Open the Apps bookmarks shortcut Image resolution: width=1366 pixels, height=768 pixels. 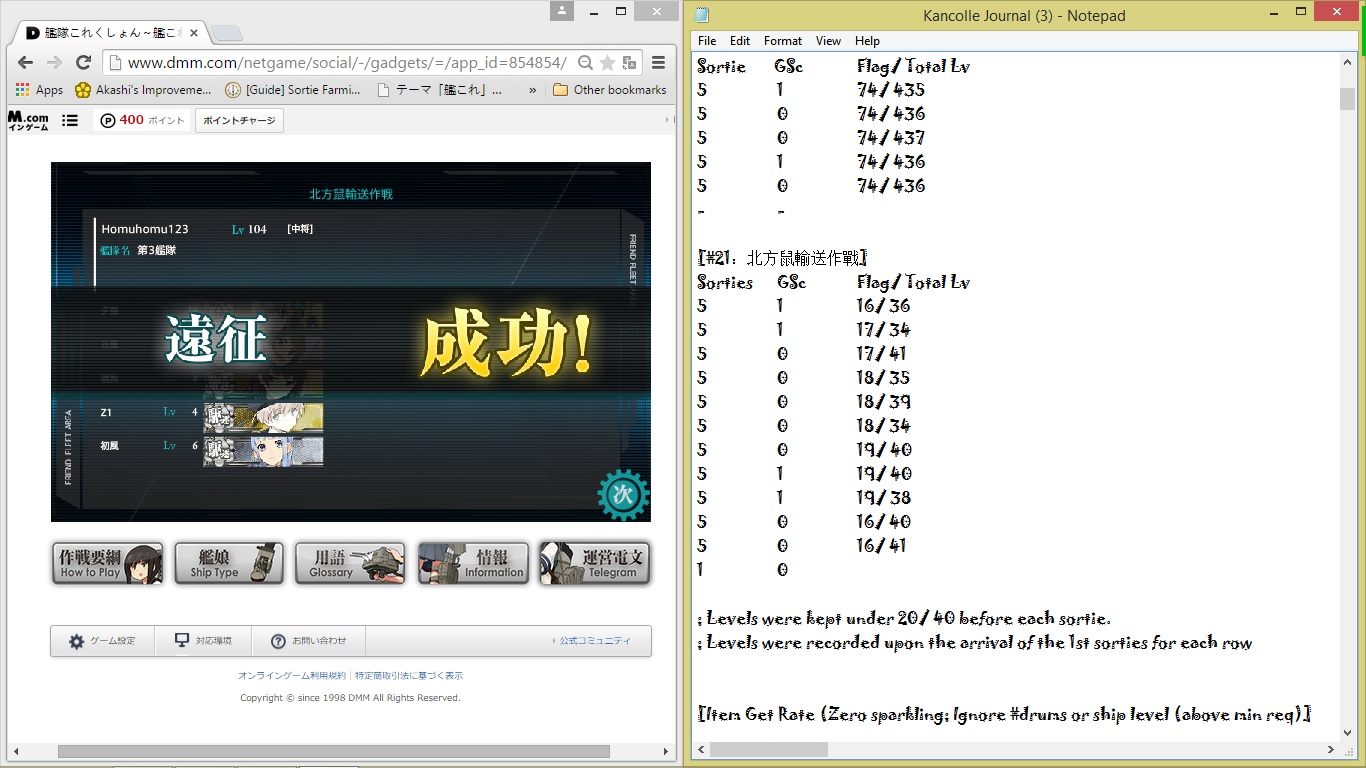coord(39,90)
